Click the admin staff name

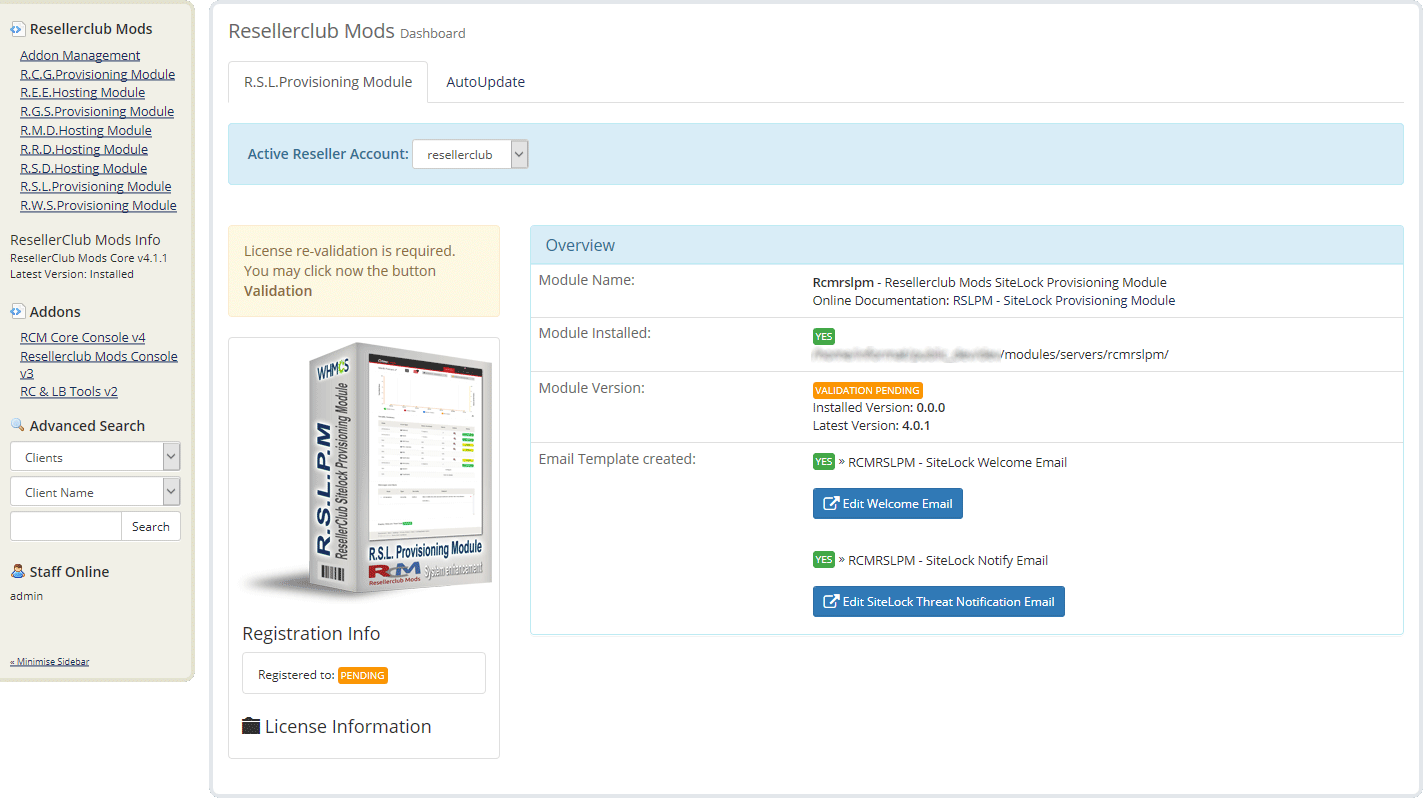(x=27, y=596)
